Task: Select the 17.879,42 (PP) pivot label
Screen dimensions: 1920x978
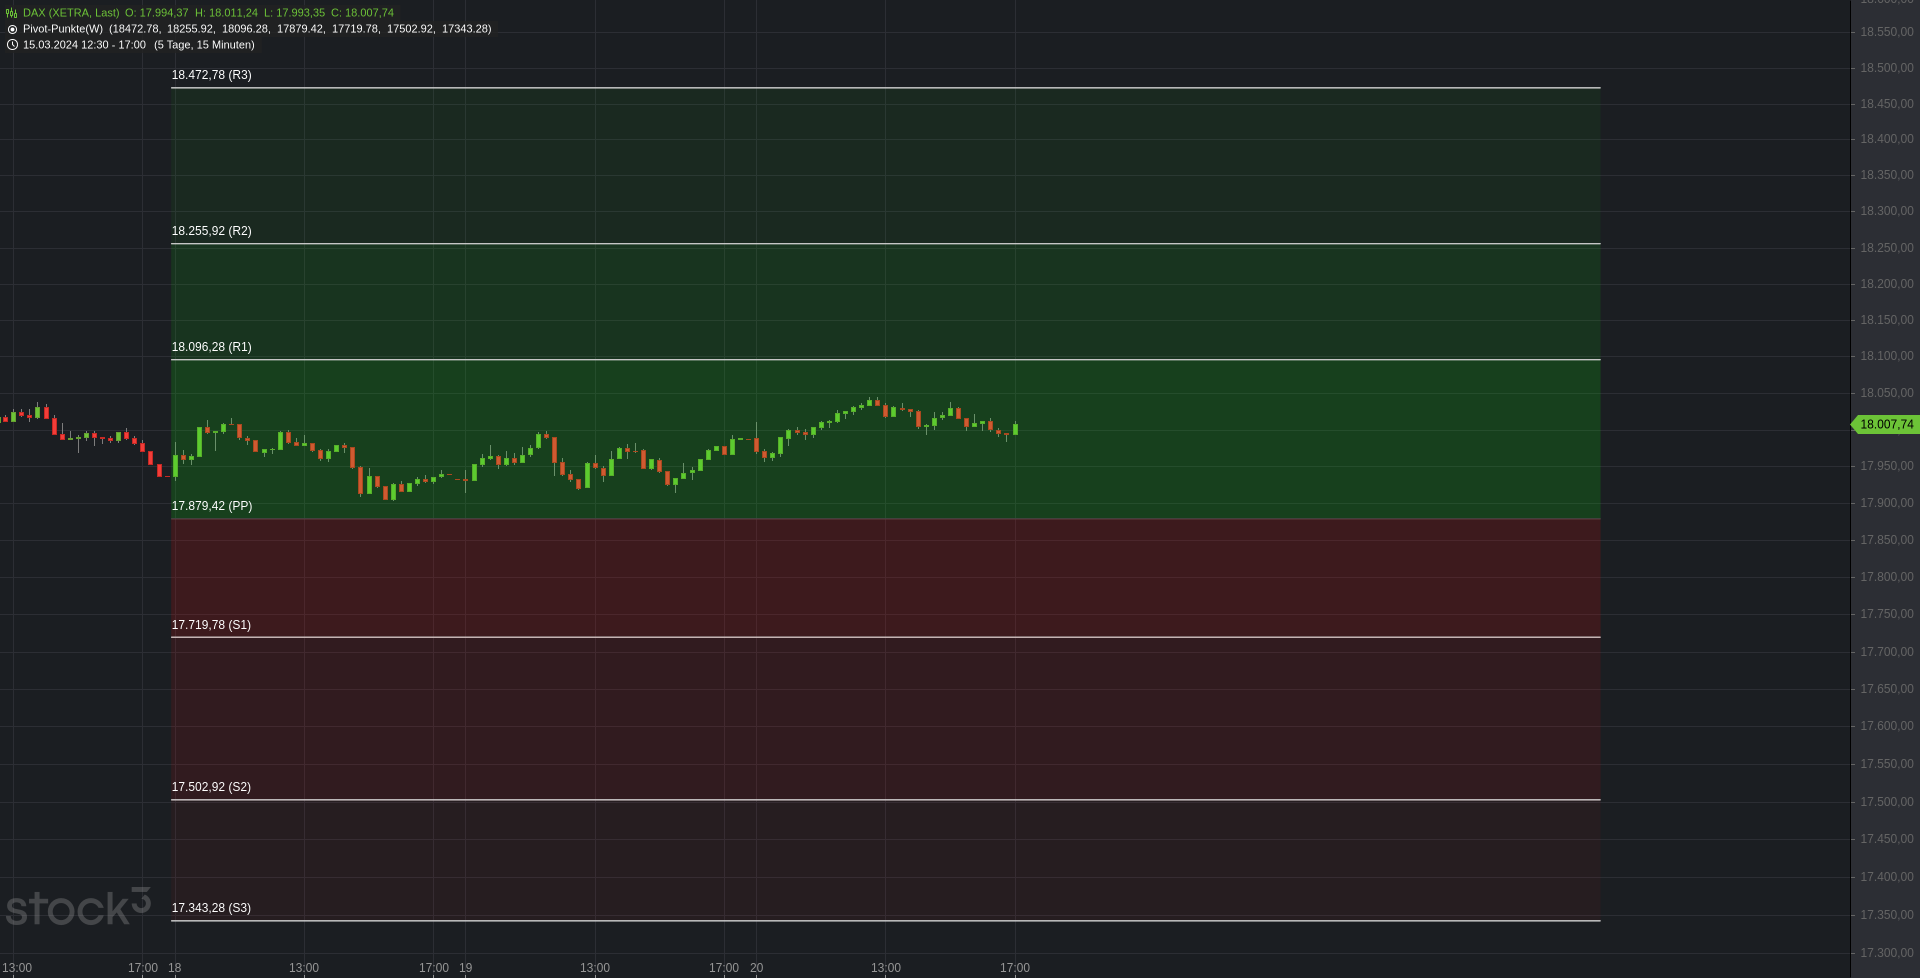Action: tap(211, 506)
